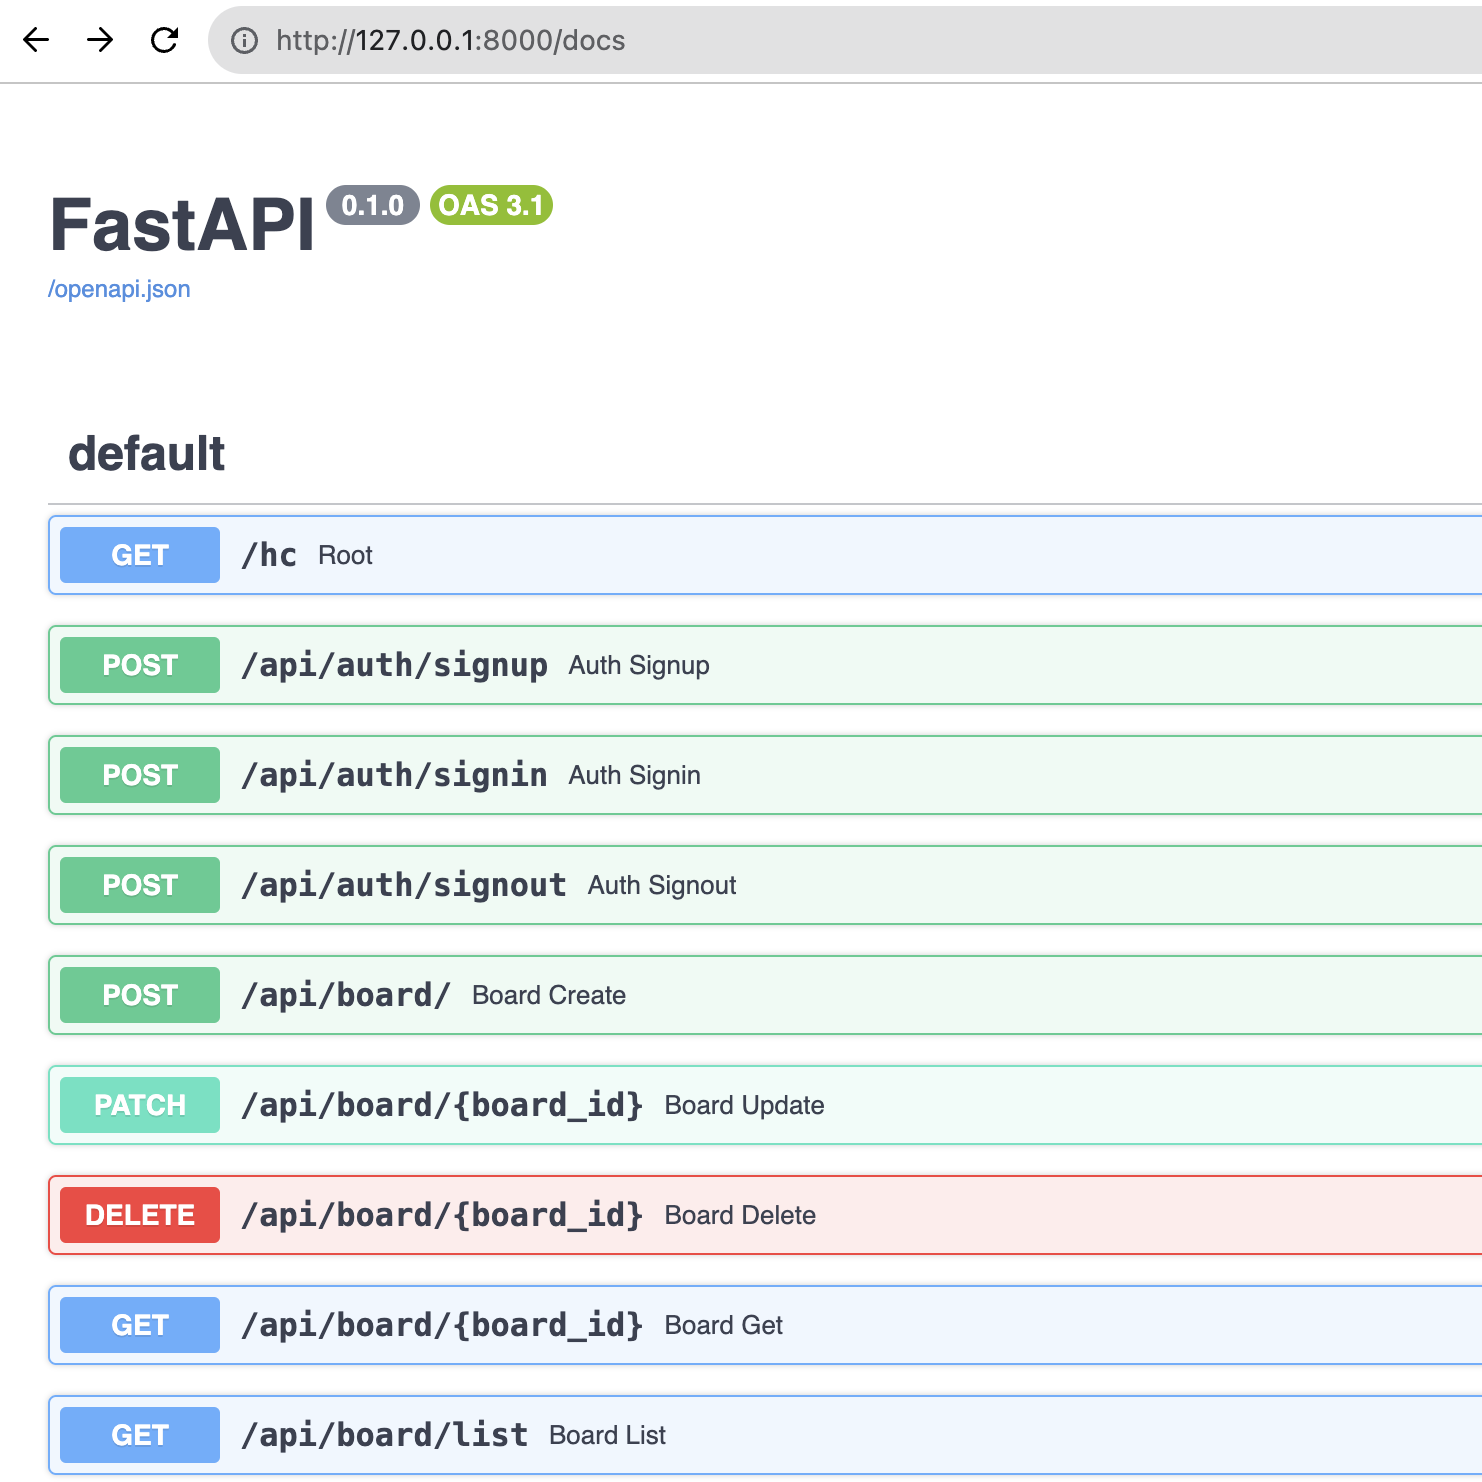Image resolution: width=1482 pixels, height=1482 pixels.
Task: Click the 'Board Delete' description text
Action: click(x=741, y=1215)
